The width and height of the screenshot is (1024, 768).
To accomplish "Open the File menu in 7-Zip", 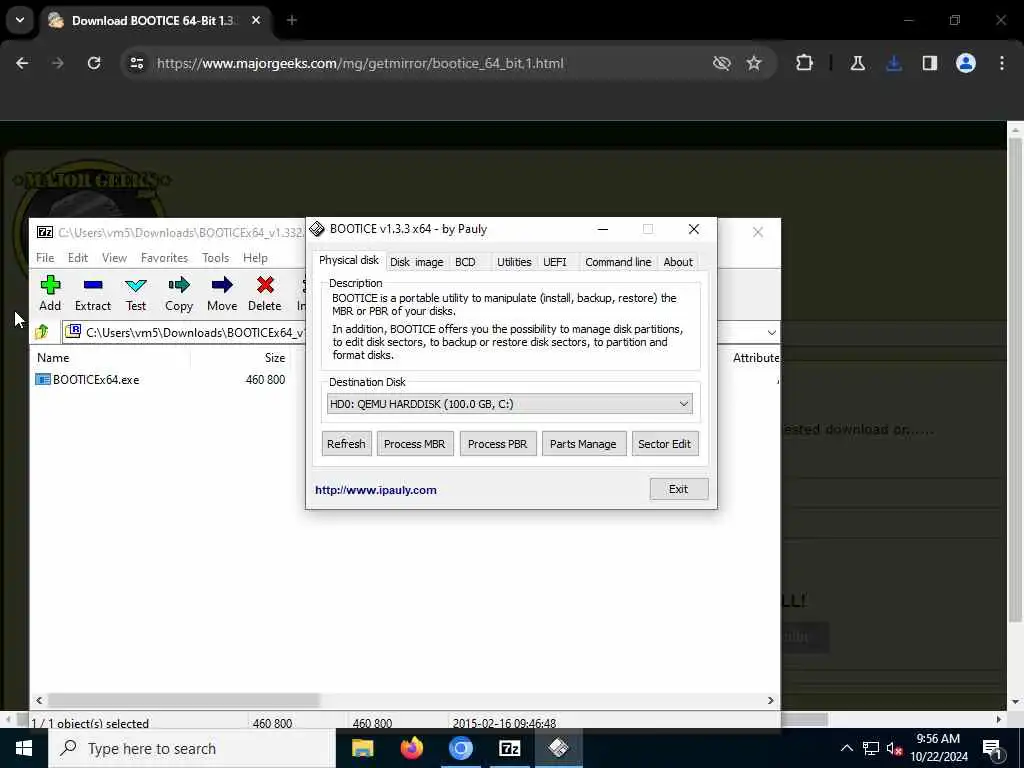I will click(x=45, y=258).
